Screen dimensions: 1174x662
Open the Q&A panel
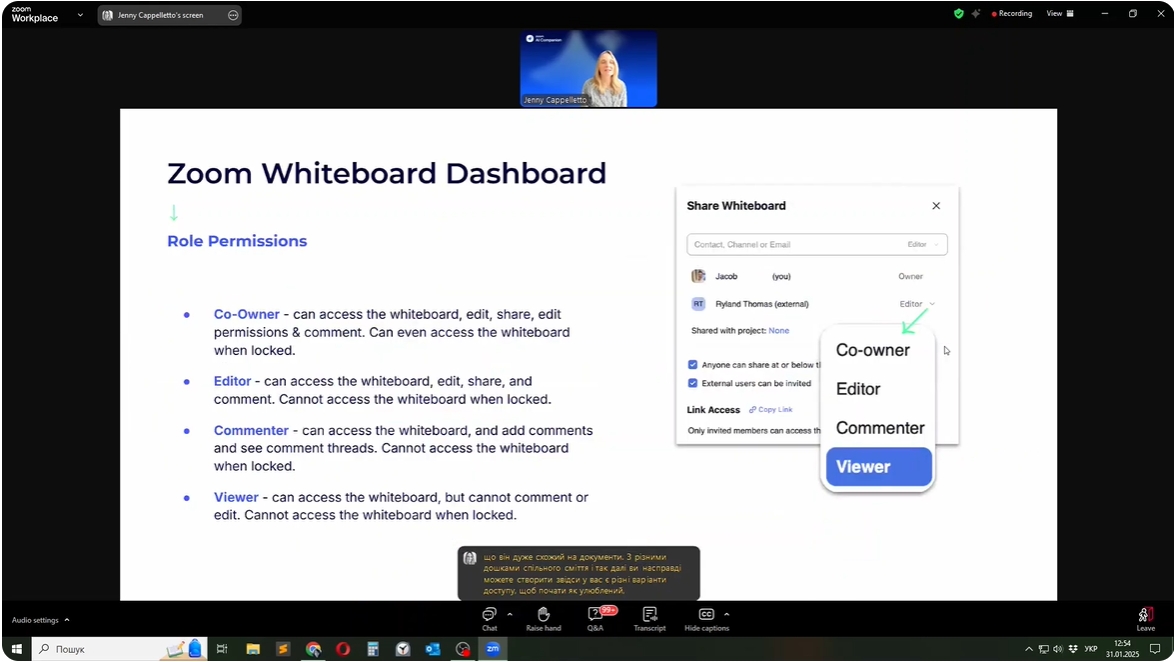pos(595,619)
